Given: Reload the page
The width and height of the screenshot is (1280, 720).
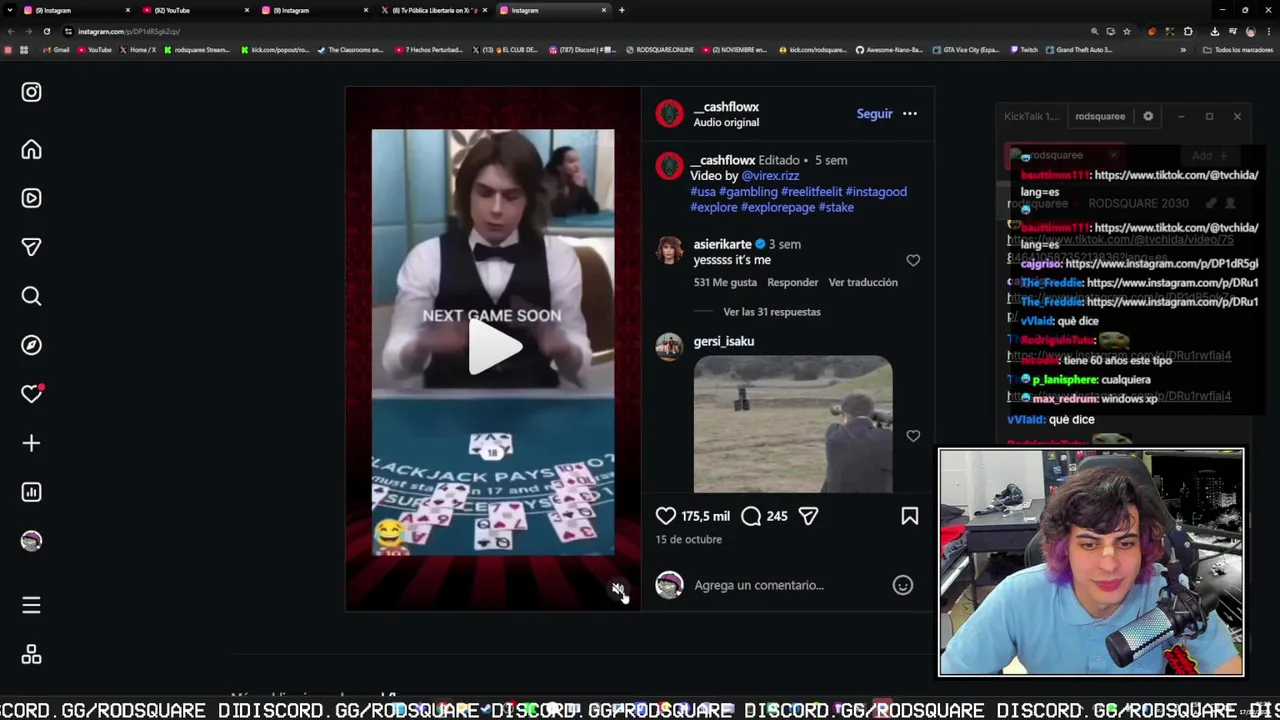Looking at the screenshot, I should click(46, 31).
